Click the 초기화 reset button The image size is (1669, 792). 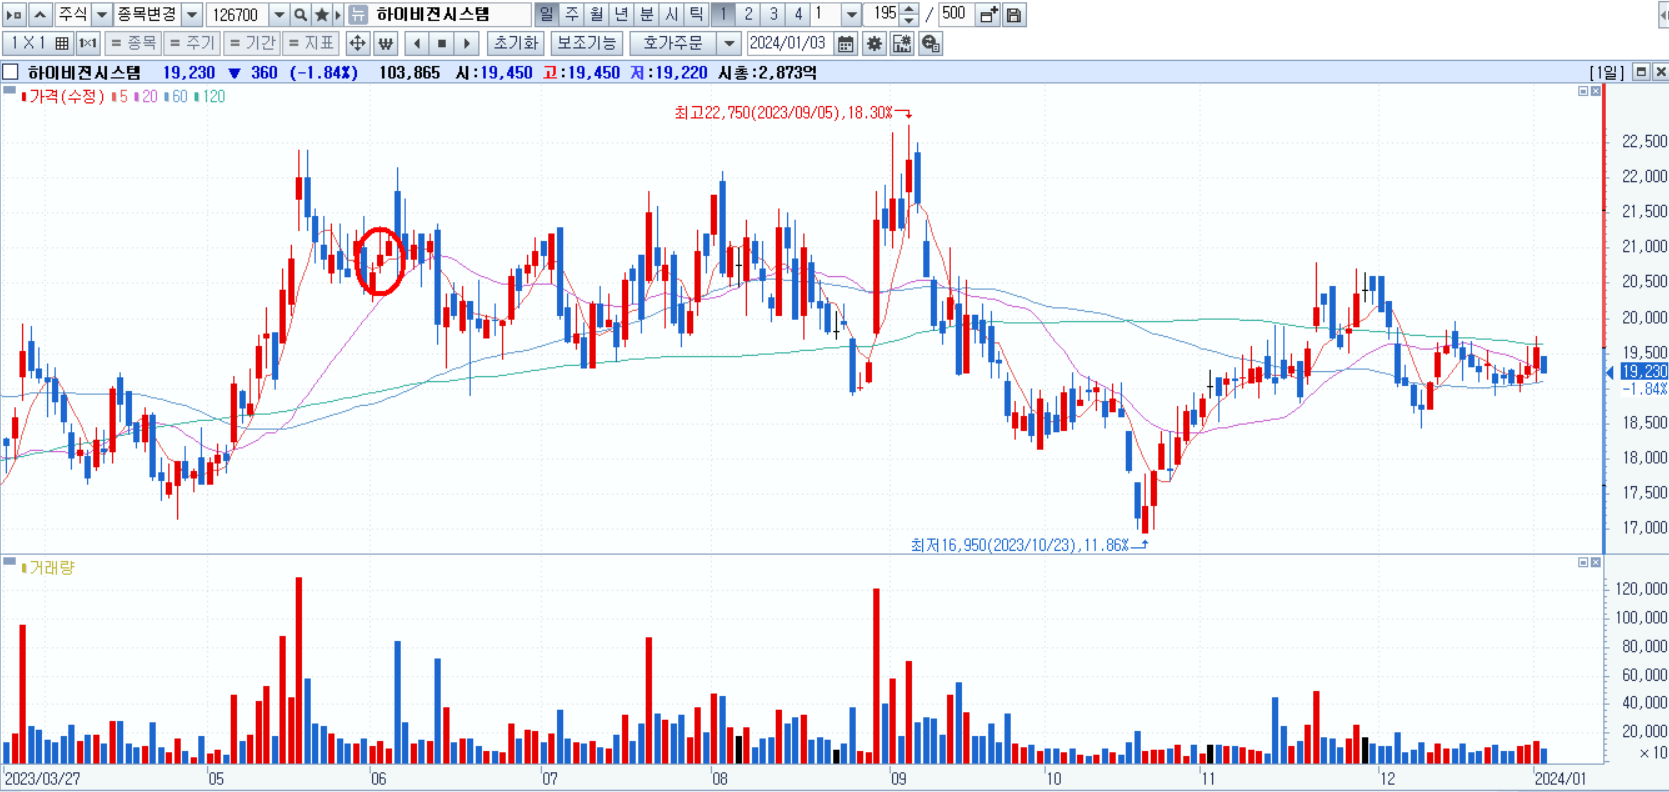(x=516, y=43)
